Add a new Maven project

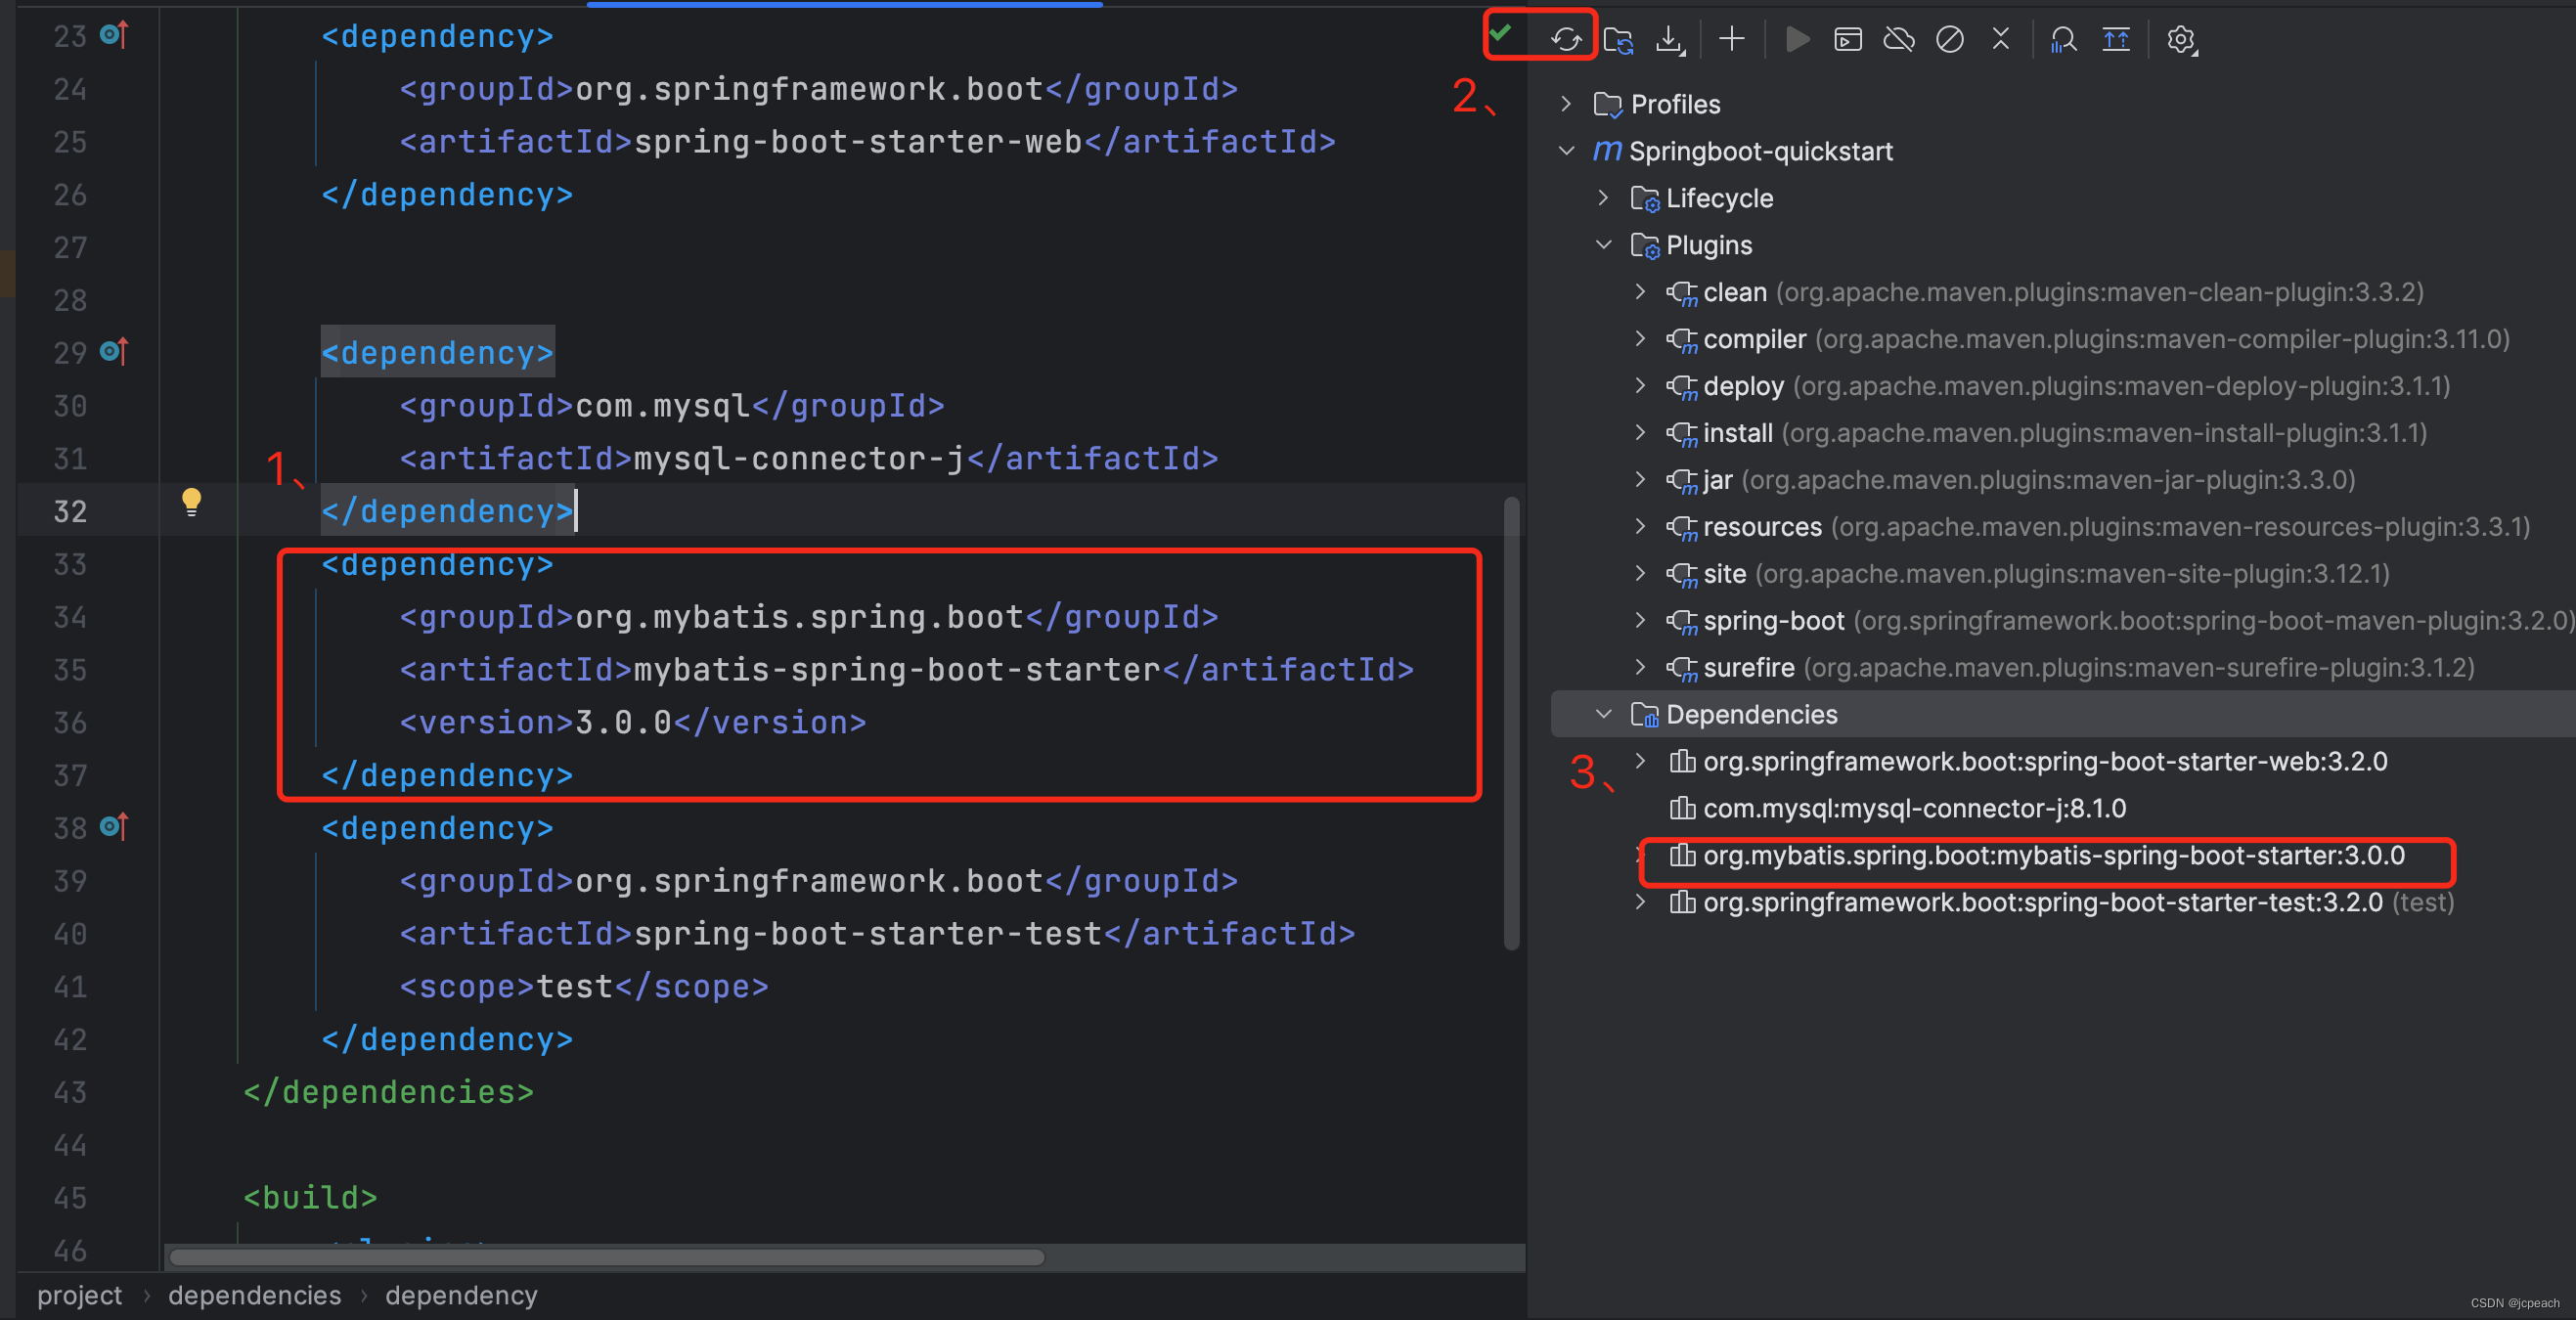(x=1731, y=39)
